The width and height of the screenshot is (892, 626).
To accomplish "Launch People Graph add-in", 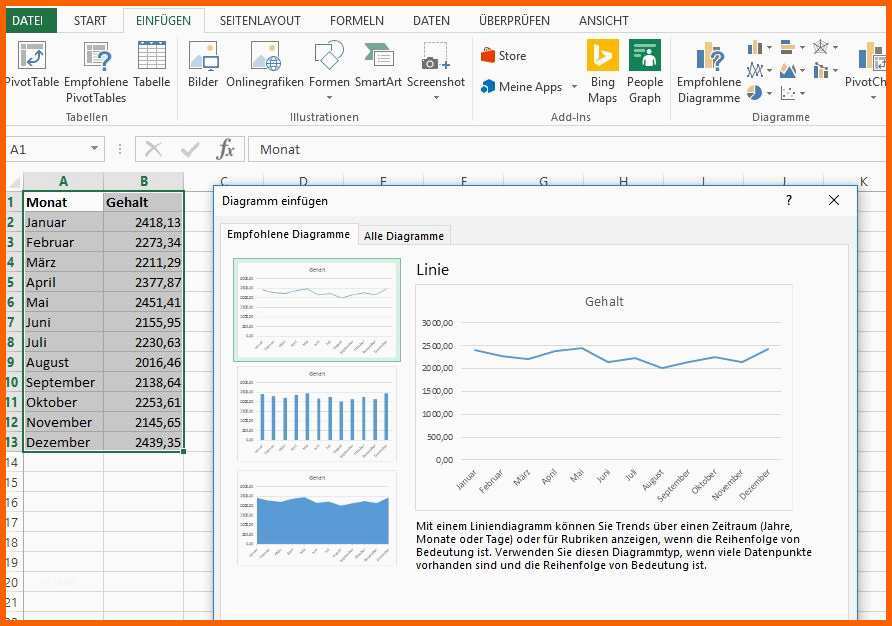I will [x=645, y=72].
